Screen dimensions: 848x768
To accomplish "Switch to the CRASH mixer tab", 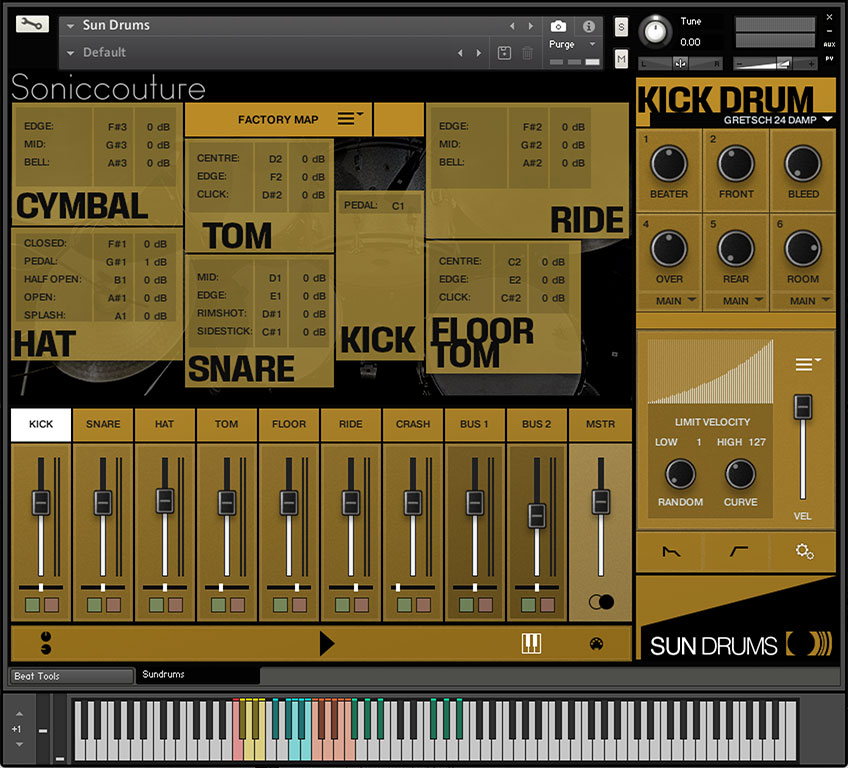I will 413,424.
